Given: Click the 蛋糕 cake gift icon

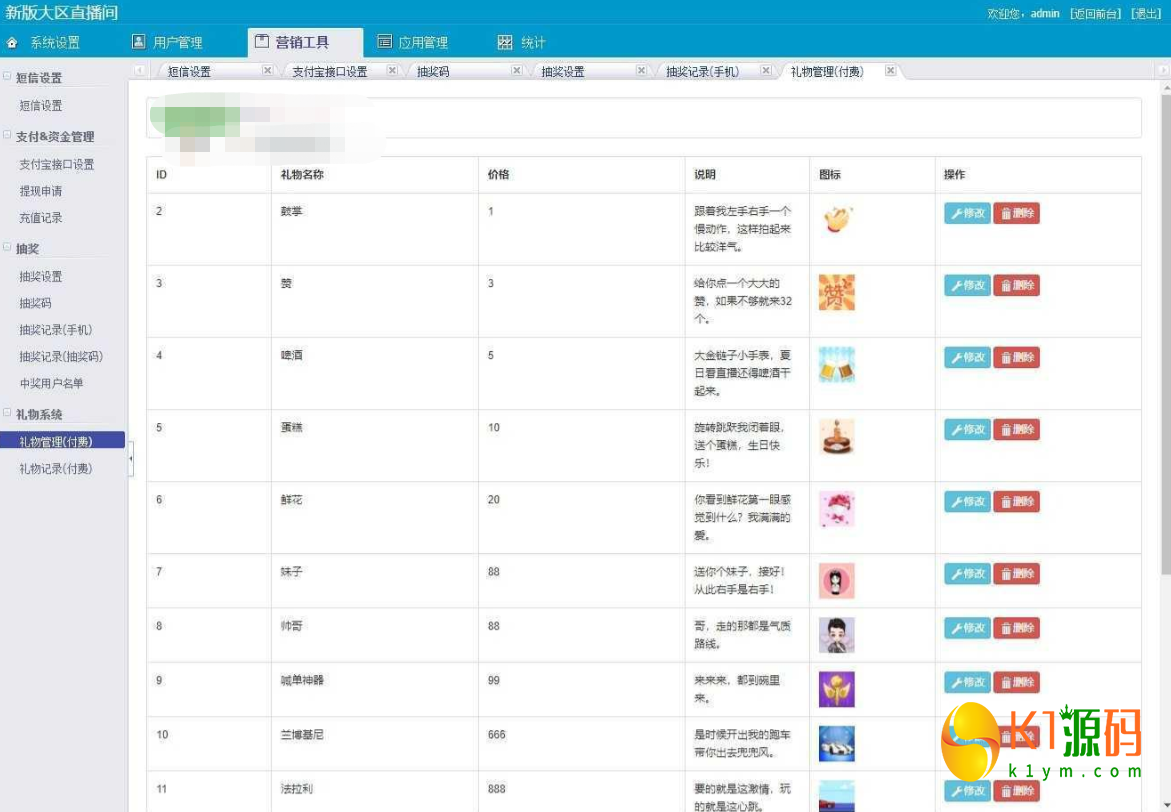Looking at the screenshot, I should pos(836,437).
